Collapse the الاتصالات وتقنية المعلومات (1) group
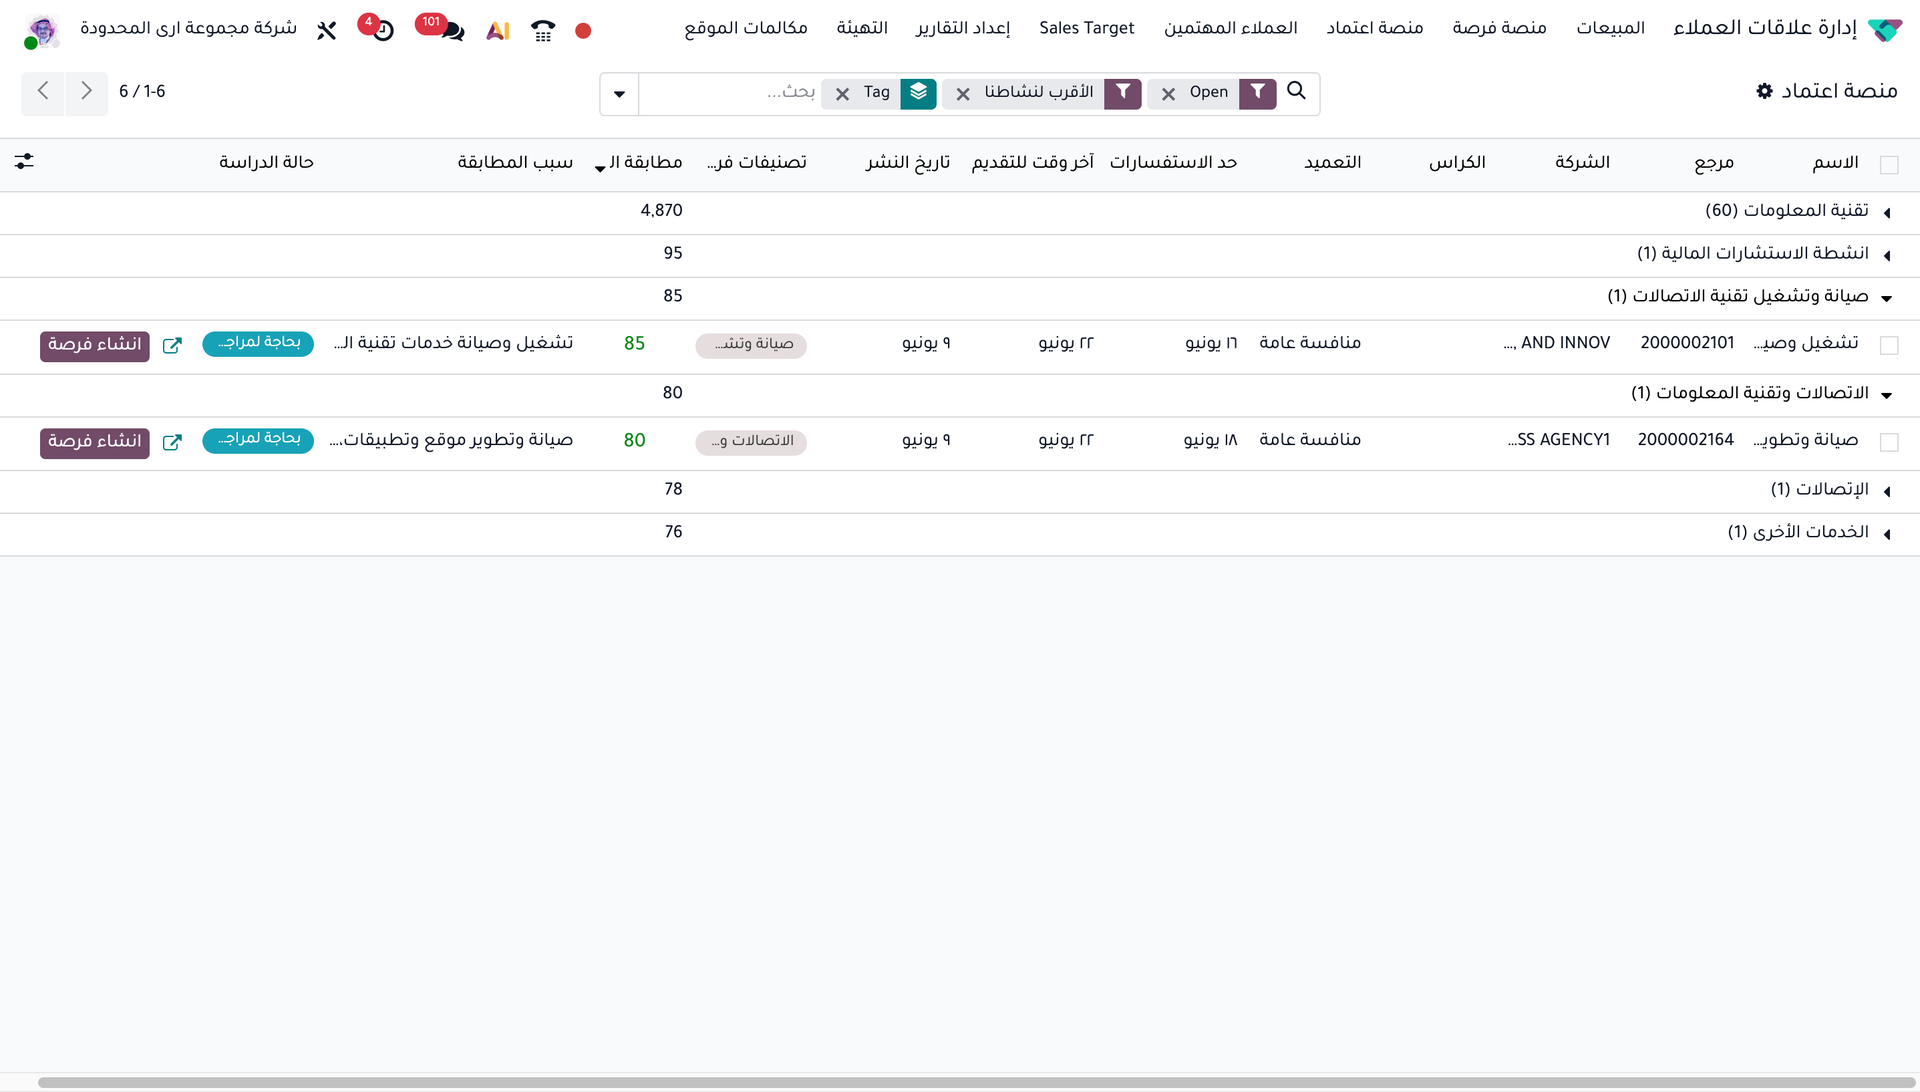Screen dimensions: 1920x1092 coord(1762,393)
